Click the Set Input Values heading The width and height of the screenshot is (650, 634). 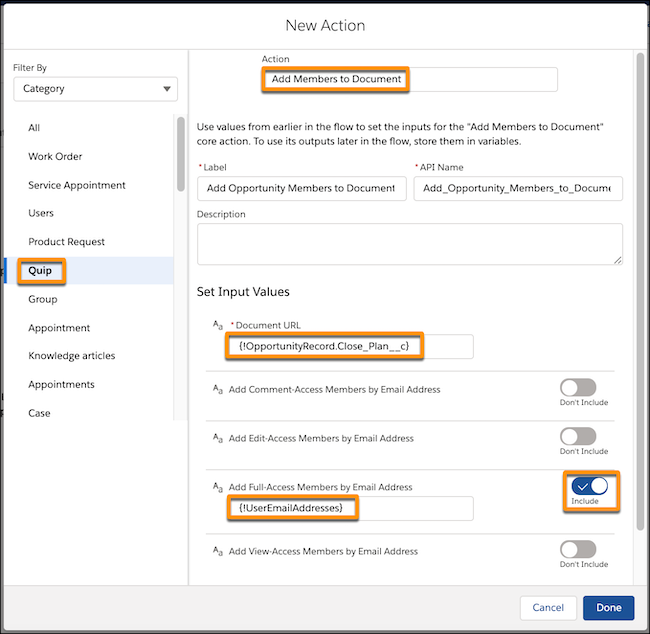tap(243, 292)
